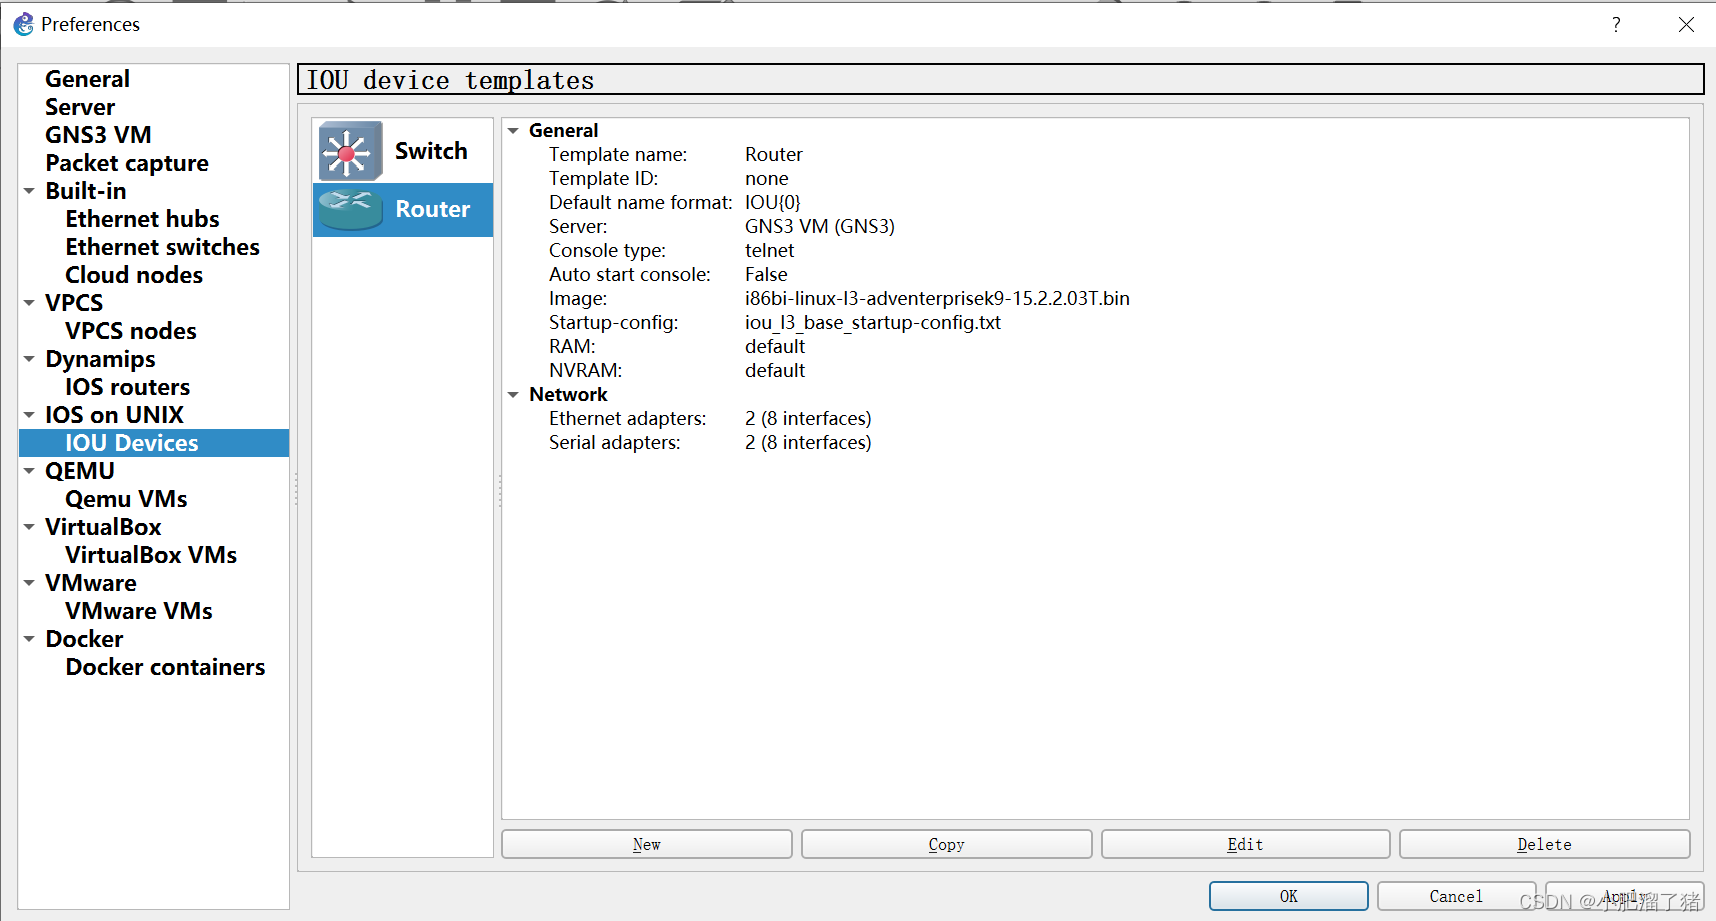The height and width of the screenshot is (921, 1716).
Task: Confirm preferences with OK
Action: [x=1289, y=896]
